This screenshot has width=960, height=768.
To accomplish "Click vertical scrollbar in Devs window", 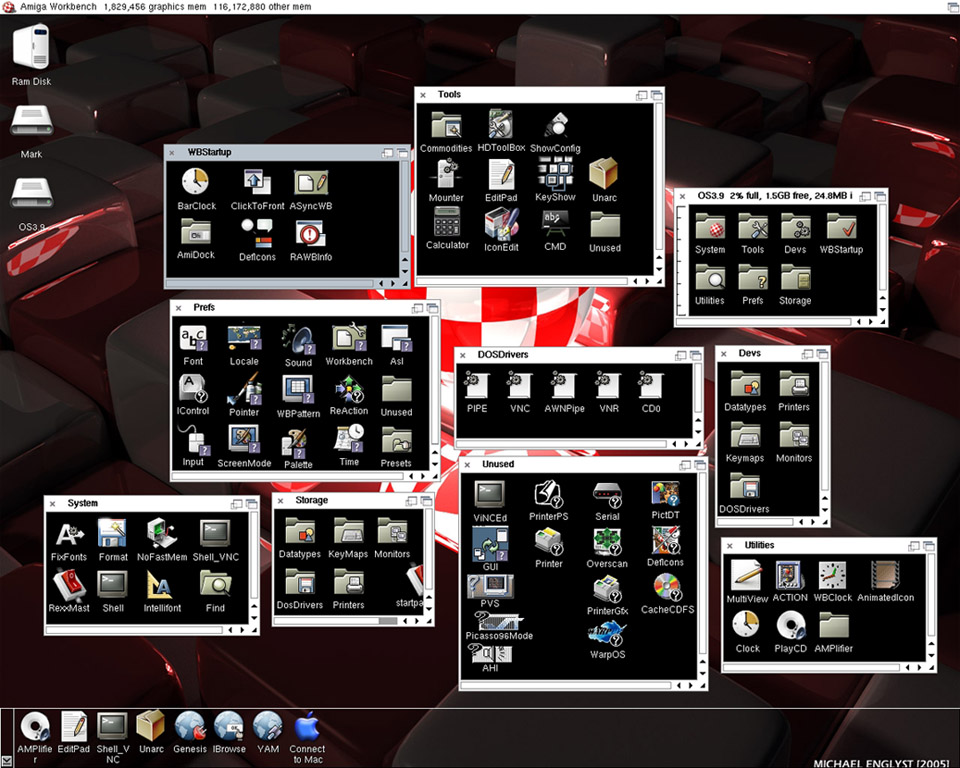I will 825,428.
